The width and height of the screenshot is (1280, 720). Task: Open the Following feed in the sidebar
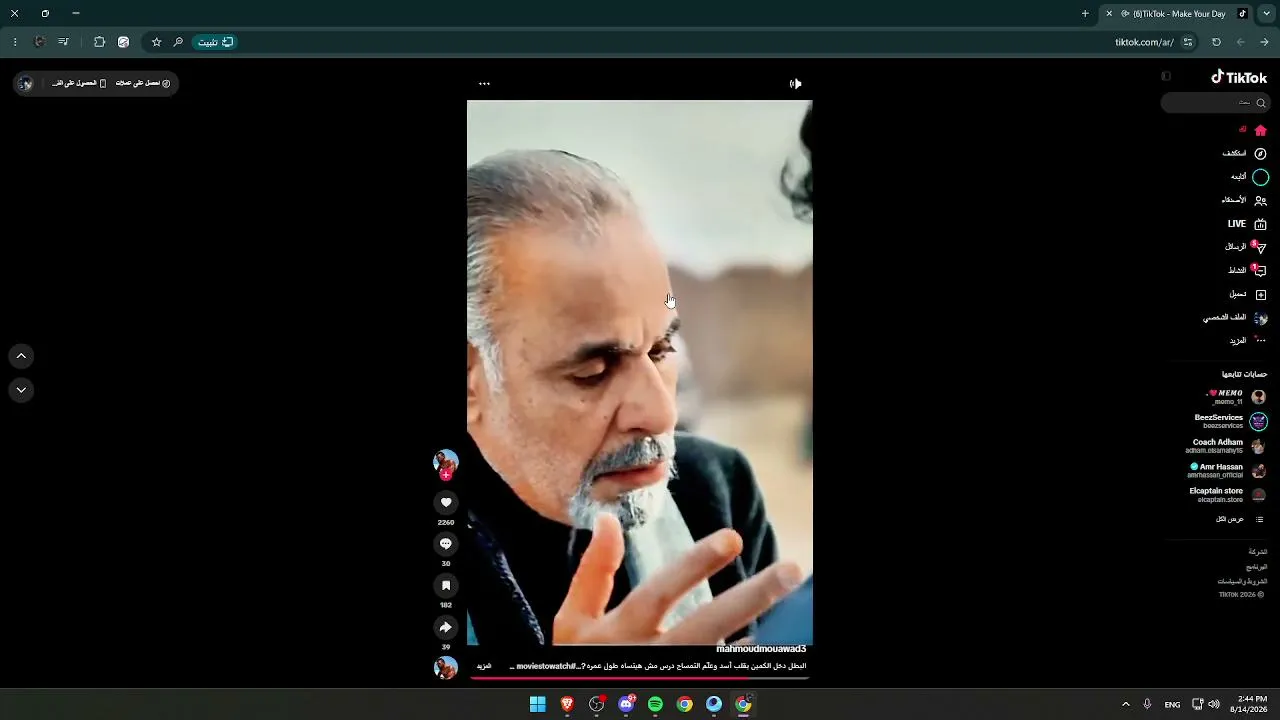[x=1249, y=177]
